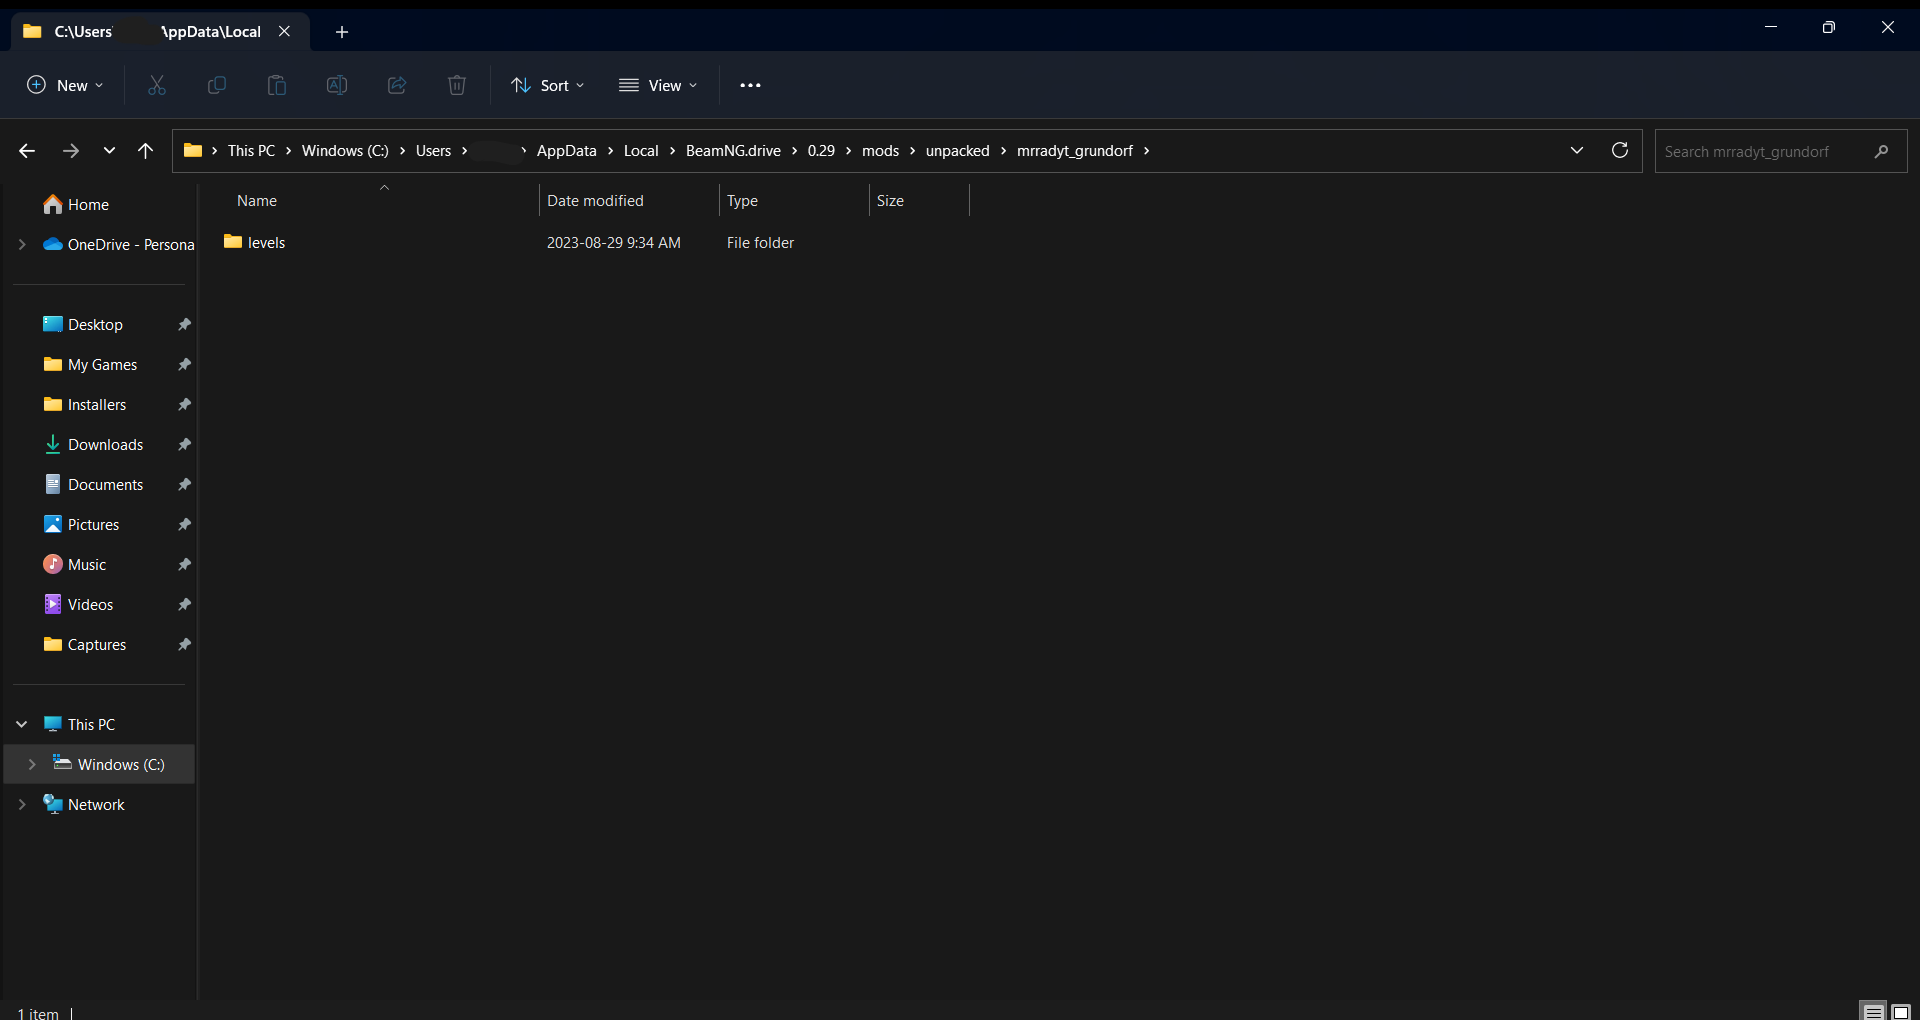The width and height of the screenshot is (1920, 1020).
Task: Switch to details view in status bar
Action: click(1874, 1011)
